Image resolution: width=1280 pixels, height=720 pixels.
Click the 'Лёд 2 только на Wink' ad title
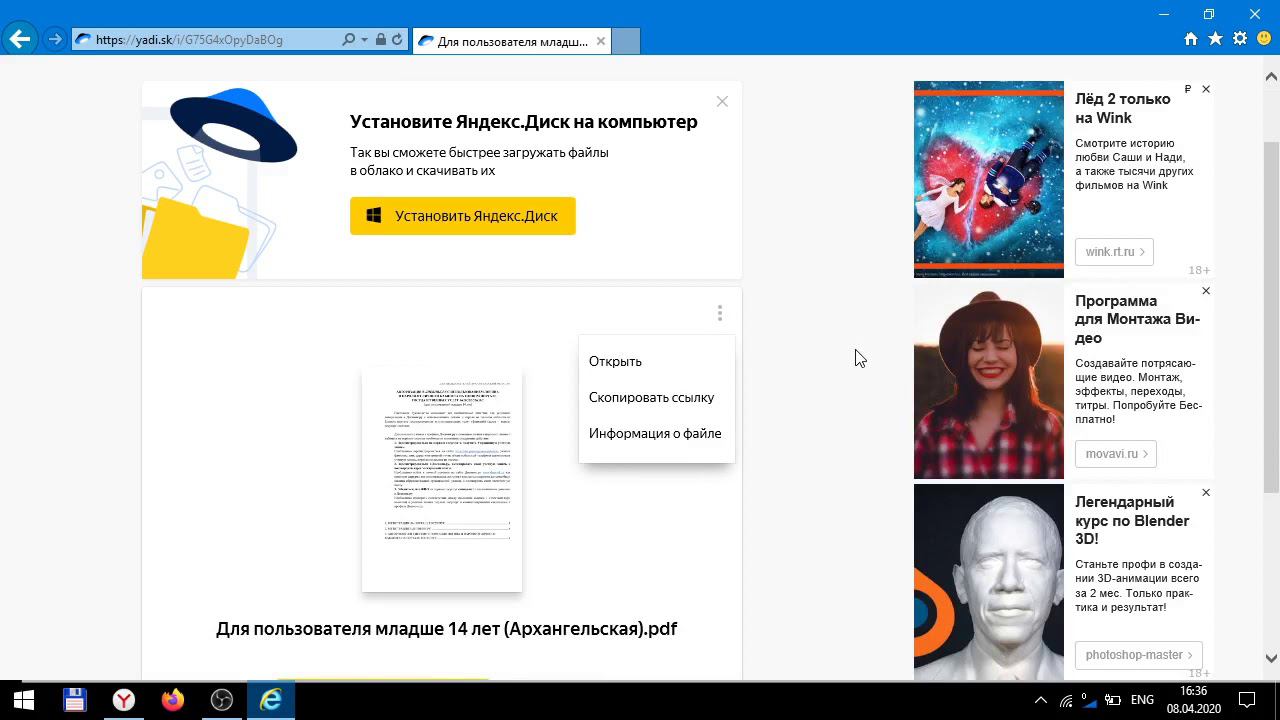pyautogui.click(x=1122, y=108)
